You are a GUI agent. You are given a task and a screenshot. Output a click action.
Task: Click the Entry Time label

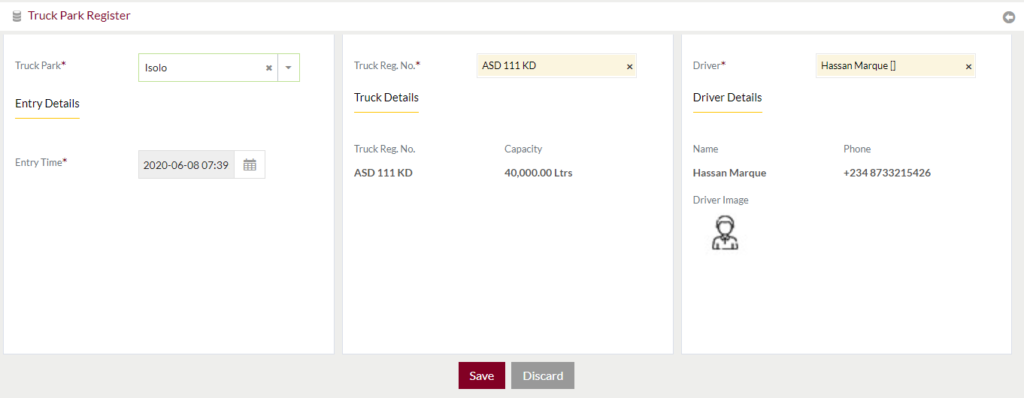click(41, 162)
